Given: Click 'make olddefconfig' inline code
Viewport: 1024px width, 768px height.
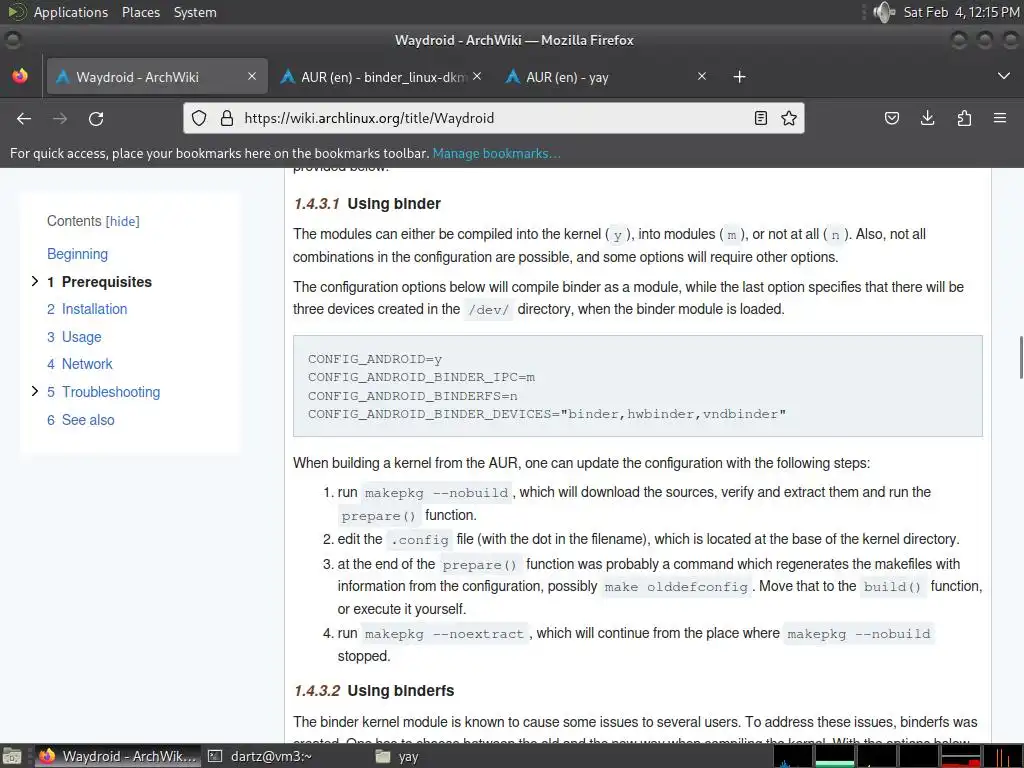Looking at the screenshot, I should click(x=676, y=586).
